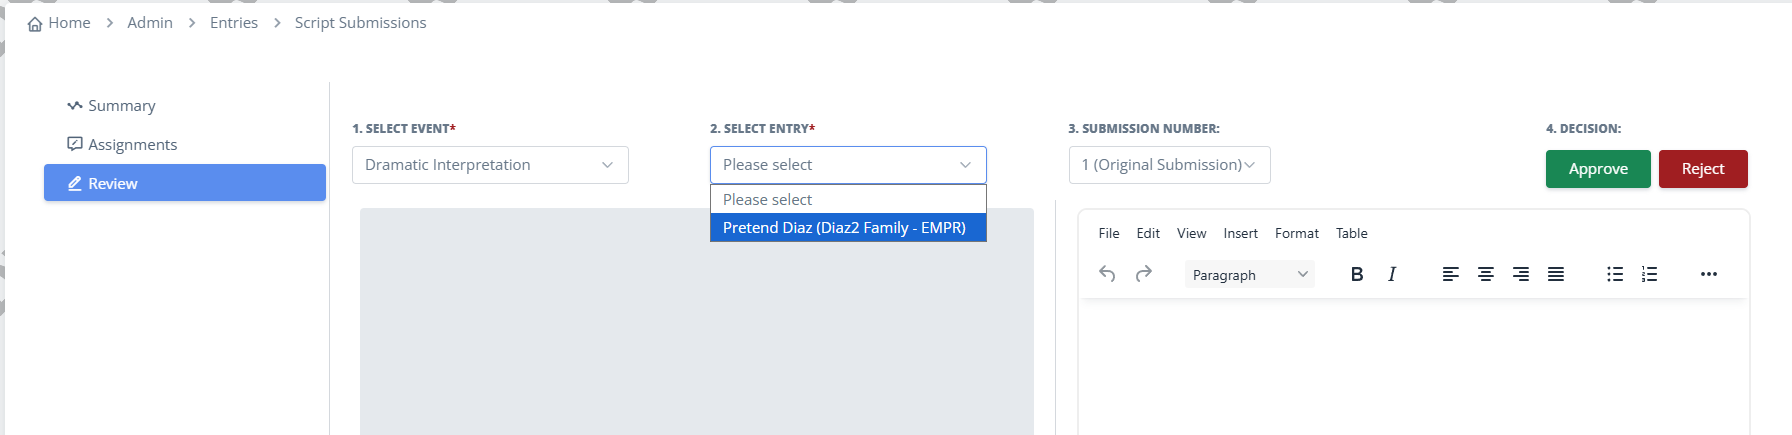Show more toolbar options (three dots)

[x=1709, y=274]
